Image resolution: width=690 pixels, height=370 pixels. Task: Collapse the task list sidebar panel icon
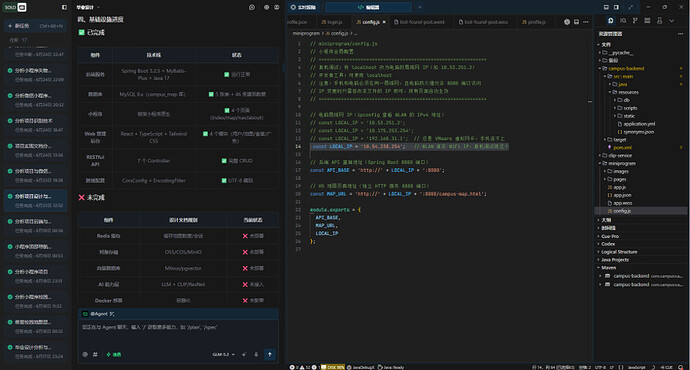(x=64, y=7)
